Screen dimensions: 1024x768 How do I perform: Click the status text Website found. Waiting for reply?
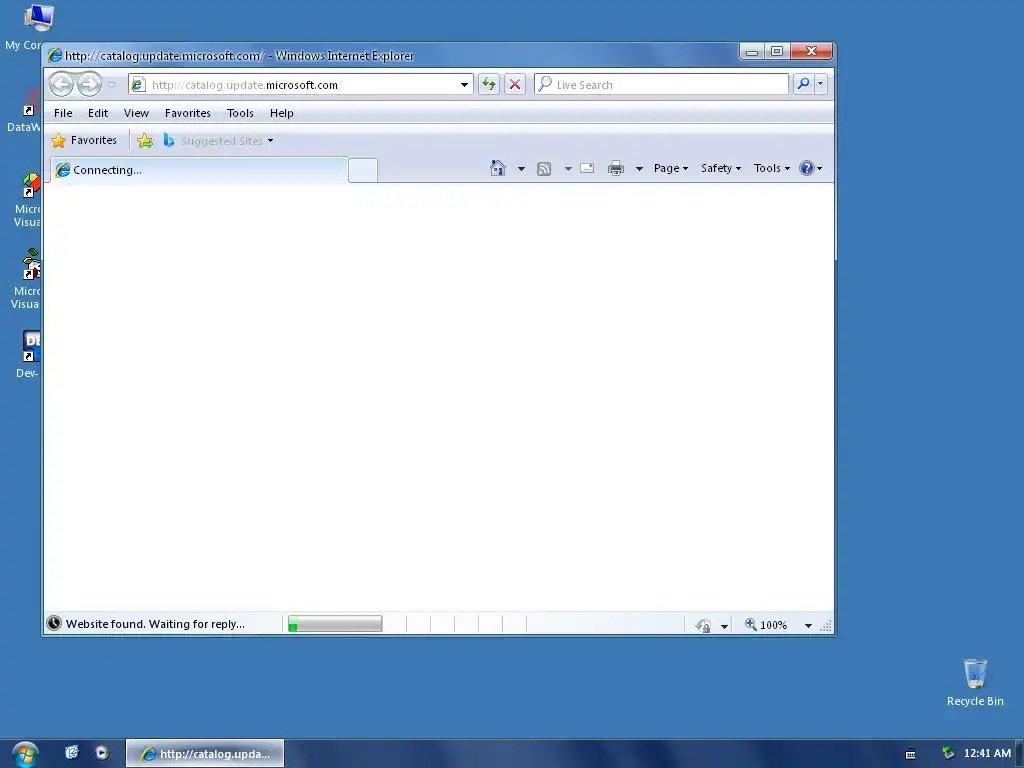pos(155,624)
